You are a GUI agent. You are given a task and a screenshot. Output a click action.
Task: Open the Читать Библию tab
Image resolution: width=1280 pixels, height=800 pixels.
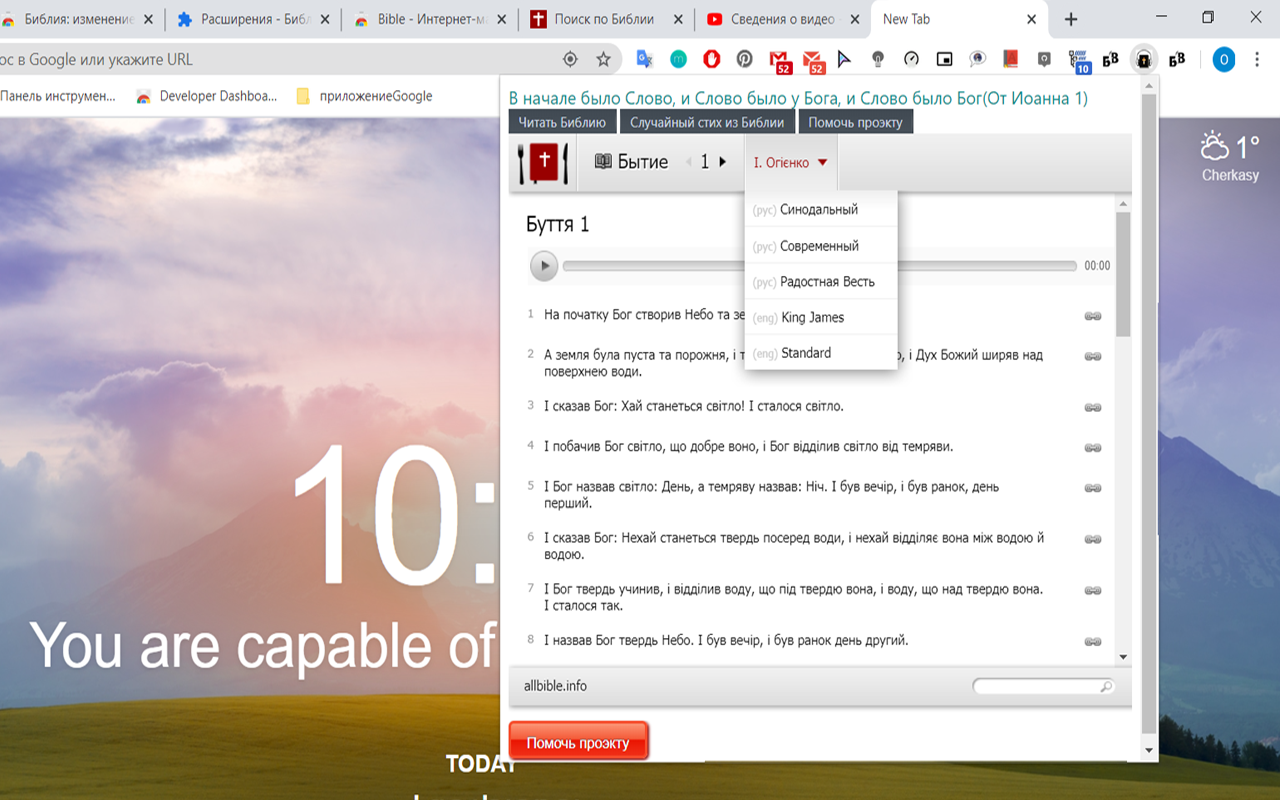(x=562, y=122)
